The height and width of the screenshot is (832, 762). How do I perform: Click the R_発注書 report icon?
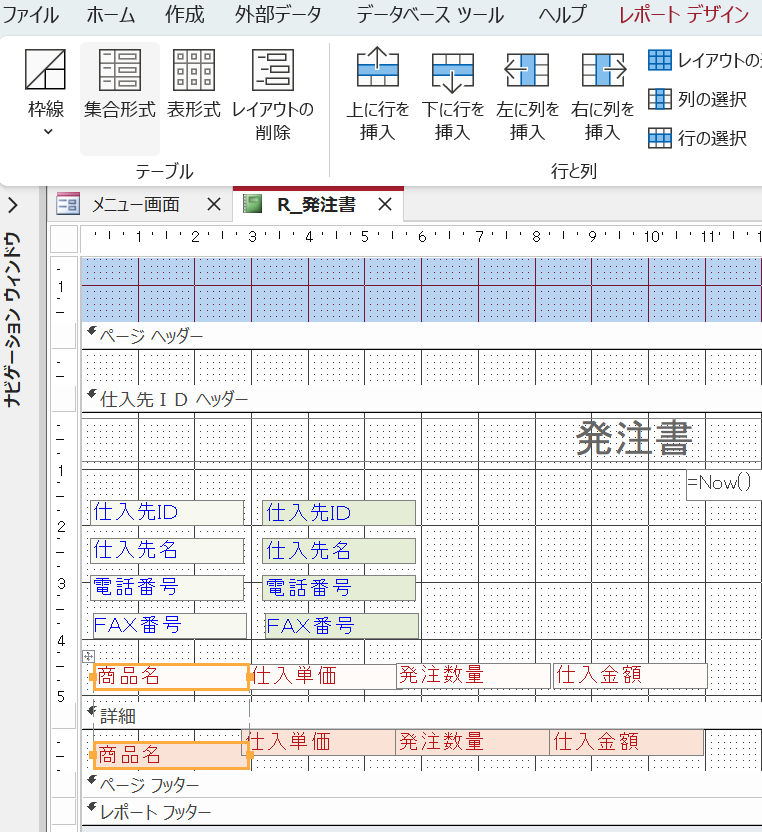253,204
